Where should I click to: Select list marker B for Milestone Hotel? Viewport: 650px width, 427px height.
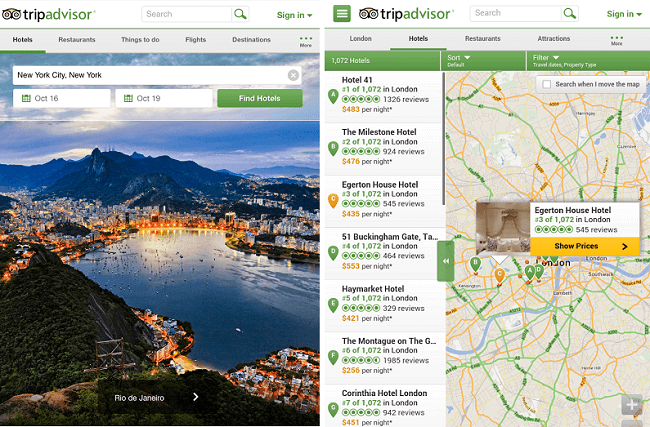333,148
